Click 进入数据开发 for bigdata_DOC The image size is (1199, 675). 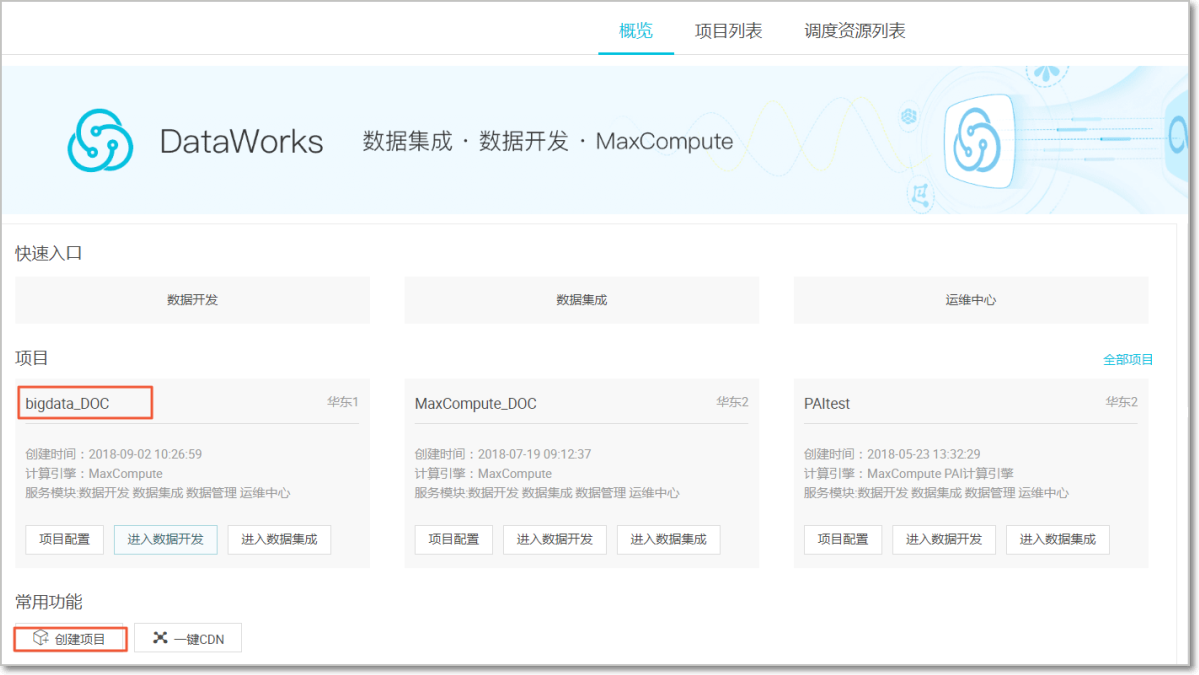[x=165, y=539]
